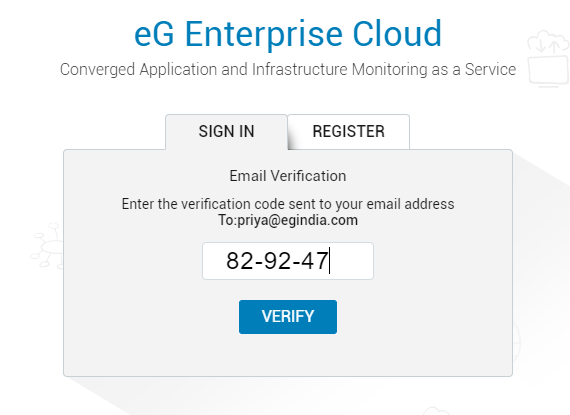Click the eG text in the logo heading

click(x=154, y=34)
